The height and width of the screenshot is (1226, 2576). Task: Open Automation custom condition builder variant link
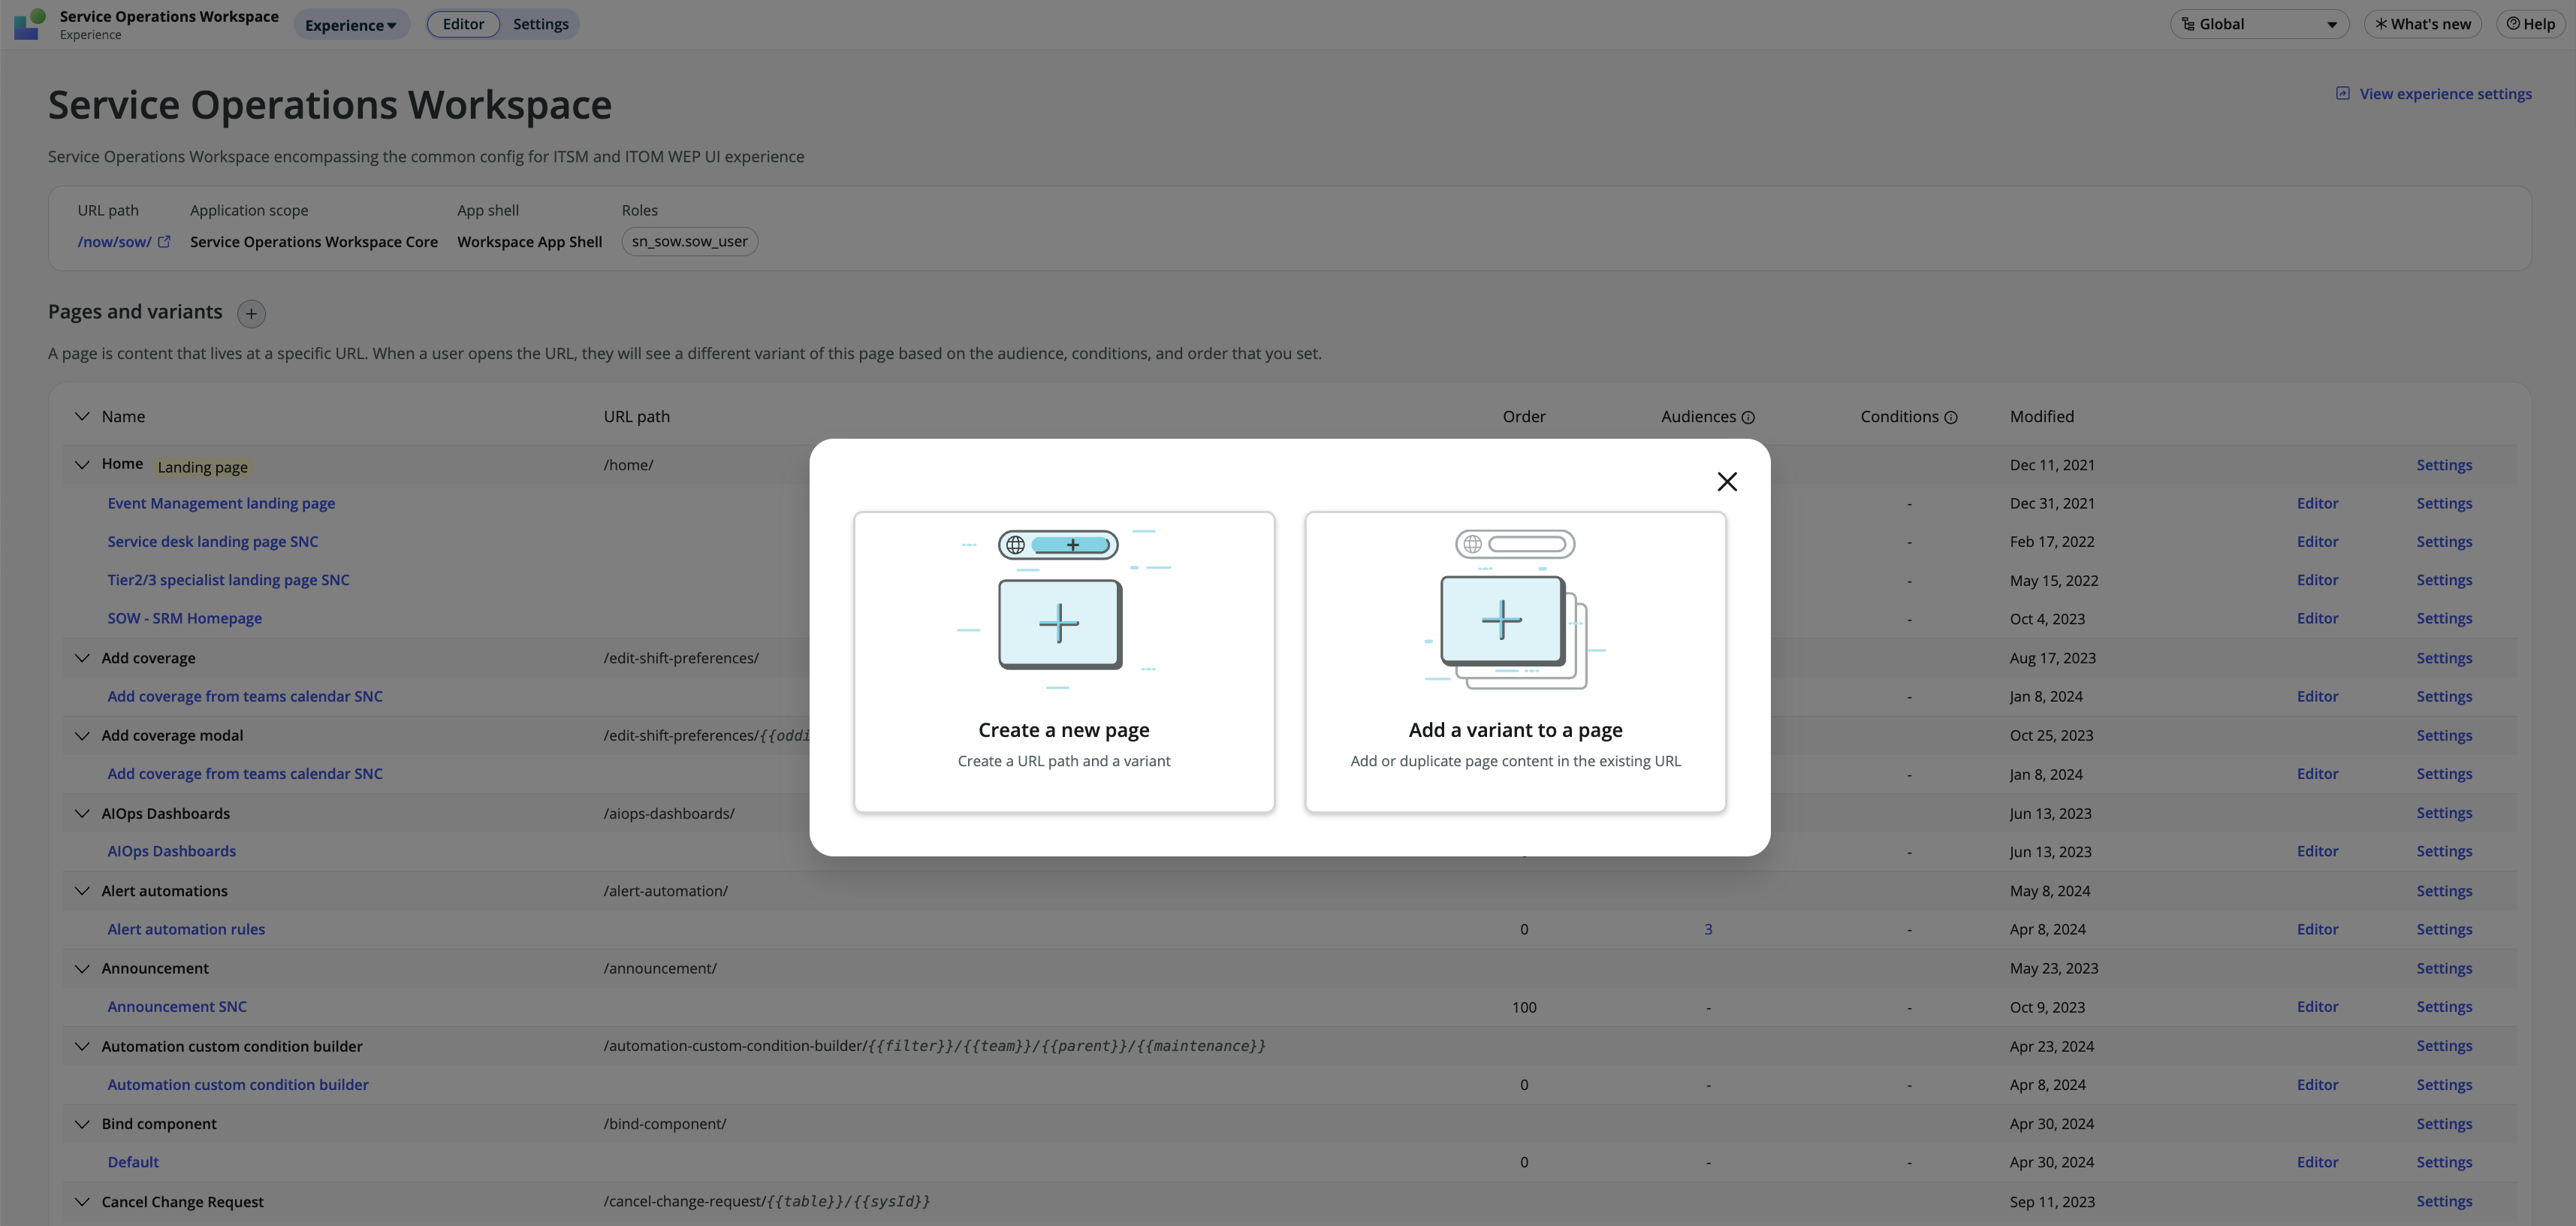coord(238,1085)
